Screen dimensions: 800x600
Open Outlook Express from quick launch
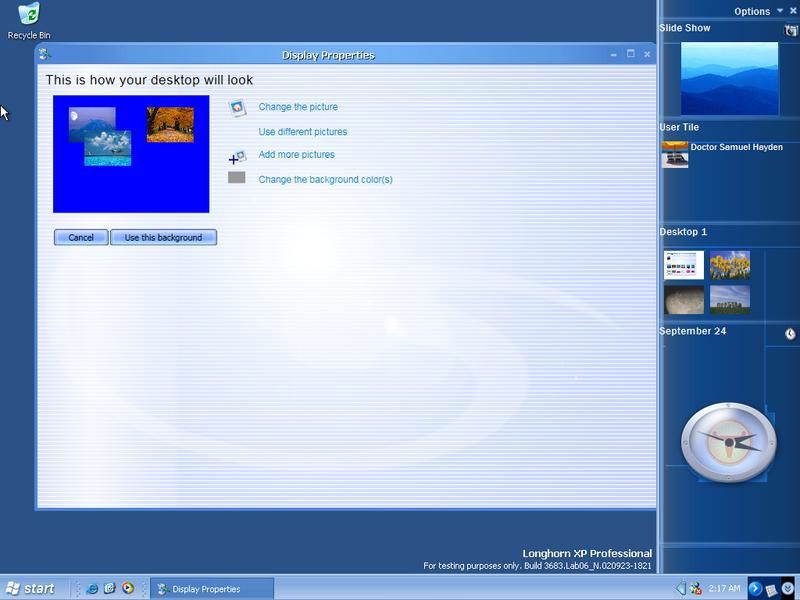(x=110, y=588)
